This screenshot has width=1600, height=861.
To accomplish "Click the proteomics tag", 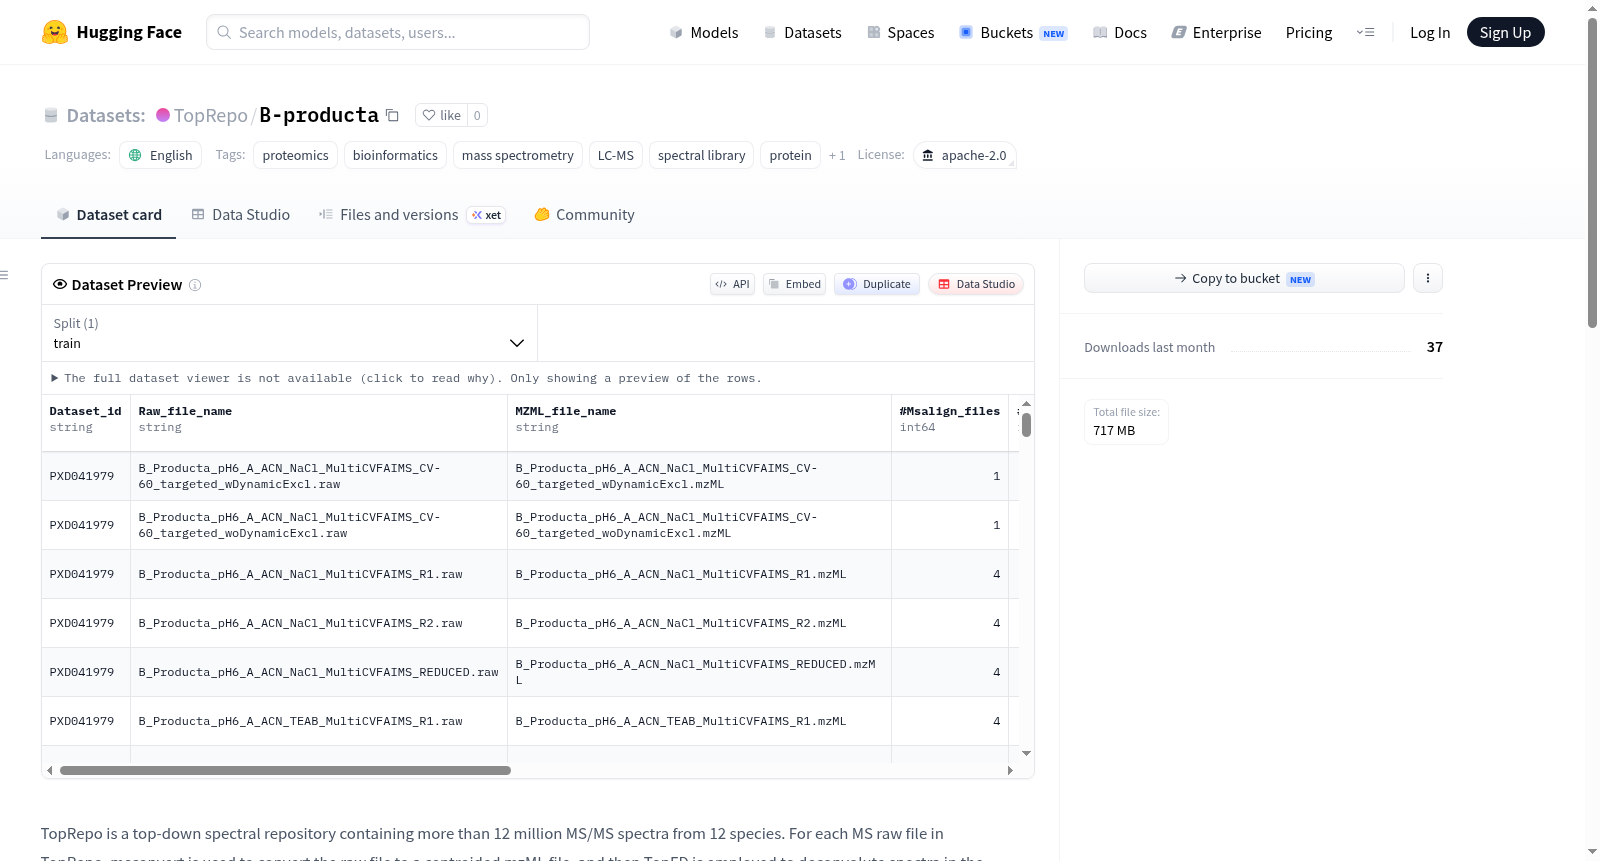I will point(295,155).
